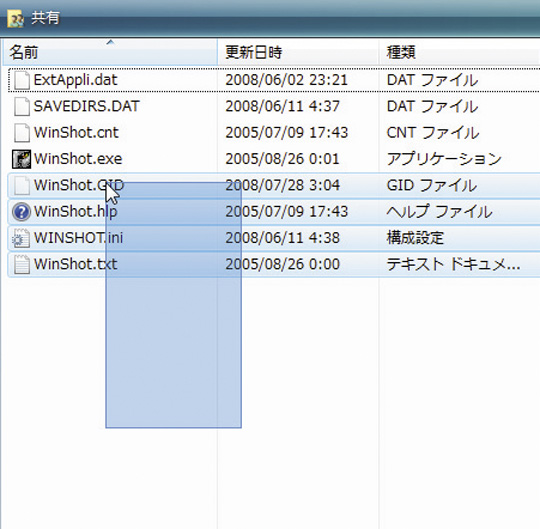Select the file name WinShot.exe

78,159
